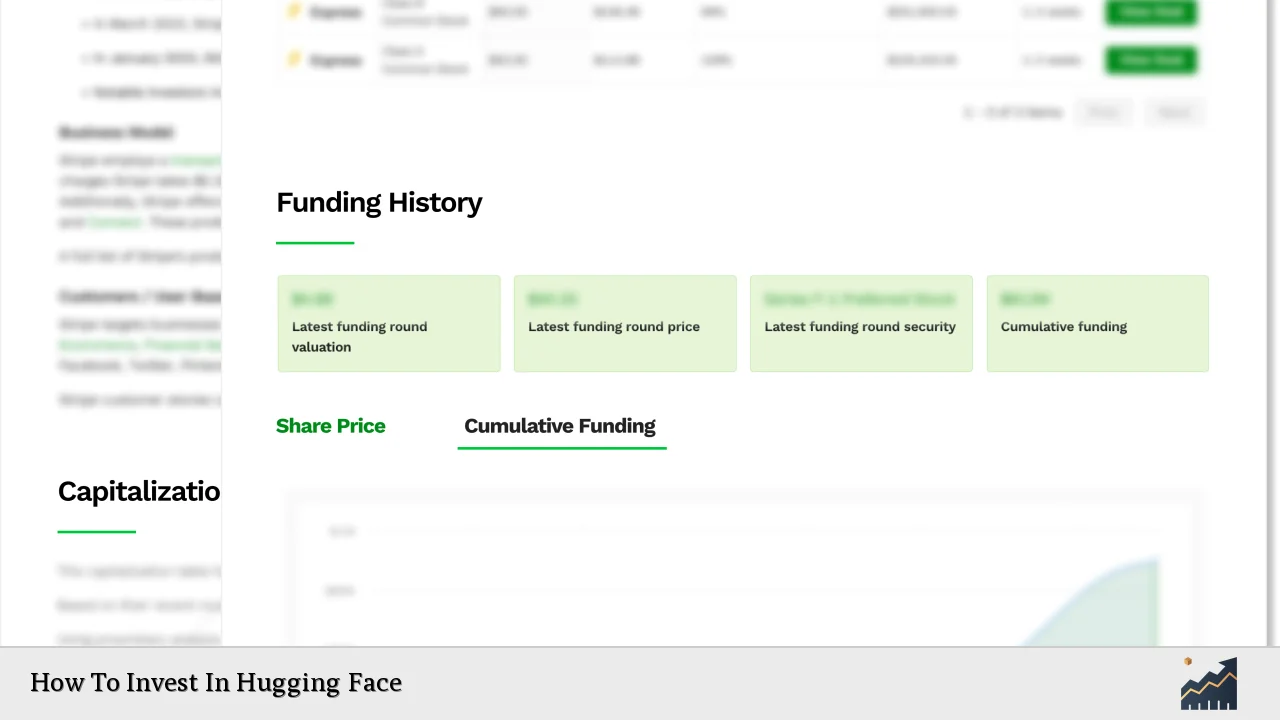Click the Capitalization section heading

point(139,492)
